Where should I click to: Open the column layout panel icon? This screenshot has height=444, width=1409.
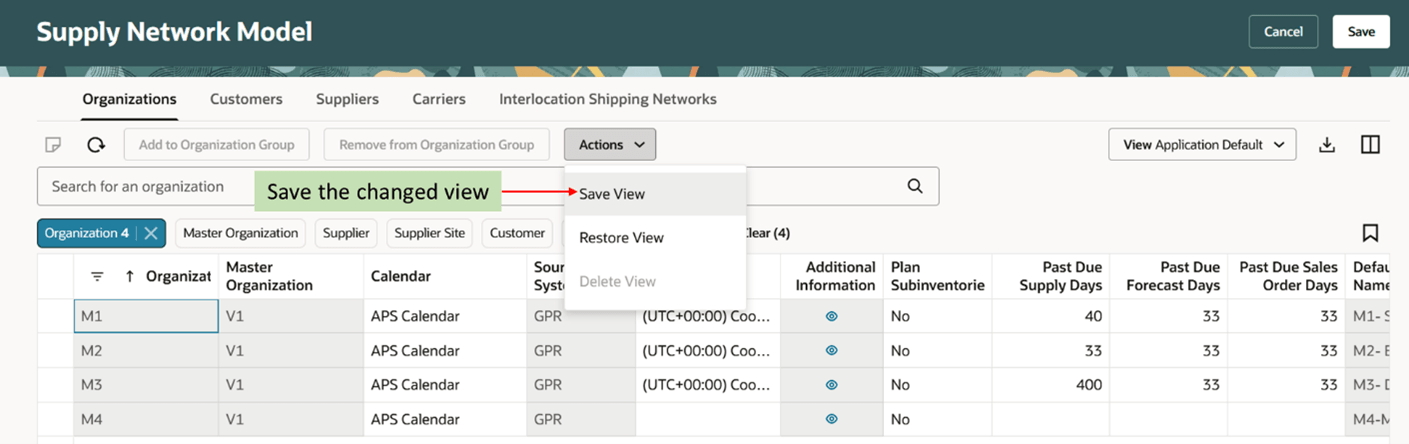click(1370, 145)
